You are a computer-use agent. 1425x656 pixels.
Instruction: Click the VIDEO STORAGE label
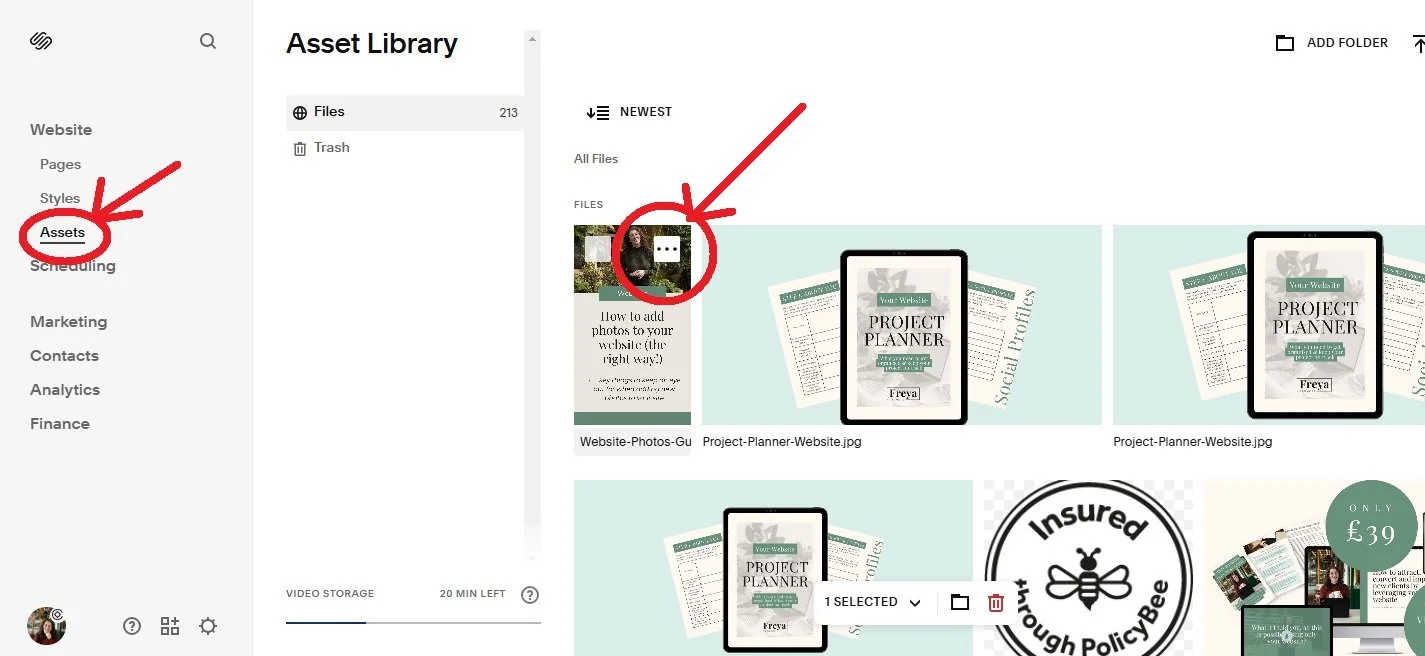coord(330,594)
